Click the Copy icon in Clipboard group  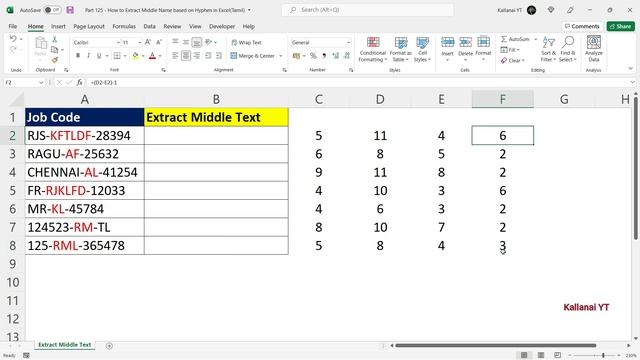tap(54, 50)
